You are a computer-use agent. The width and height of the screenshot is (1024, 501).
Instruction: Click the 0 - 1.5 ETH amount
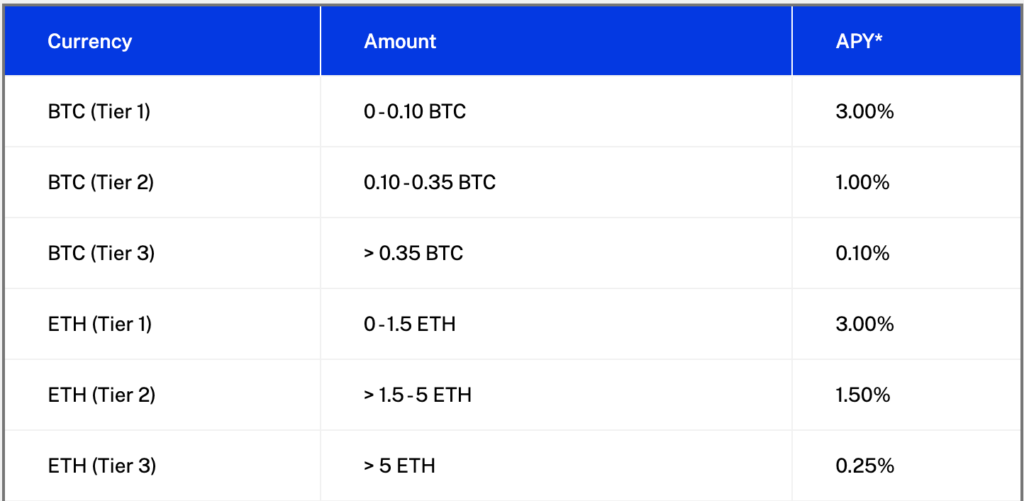point(409,324)
